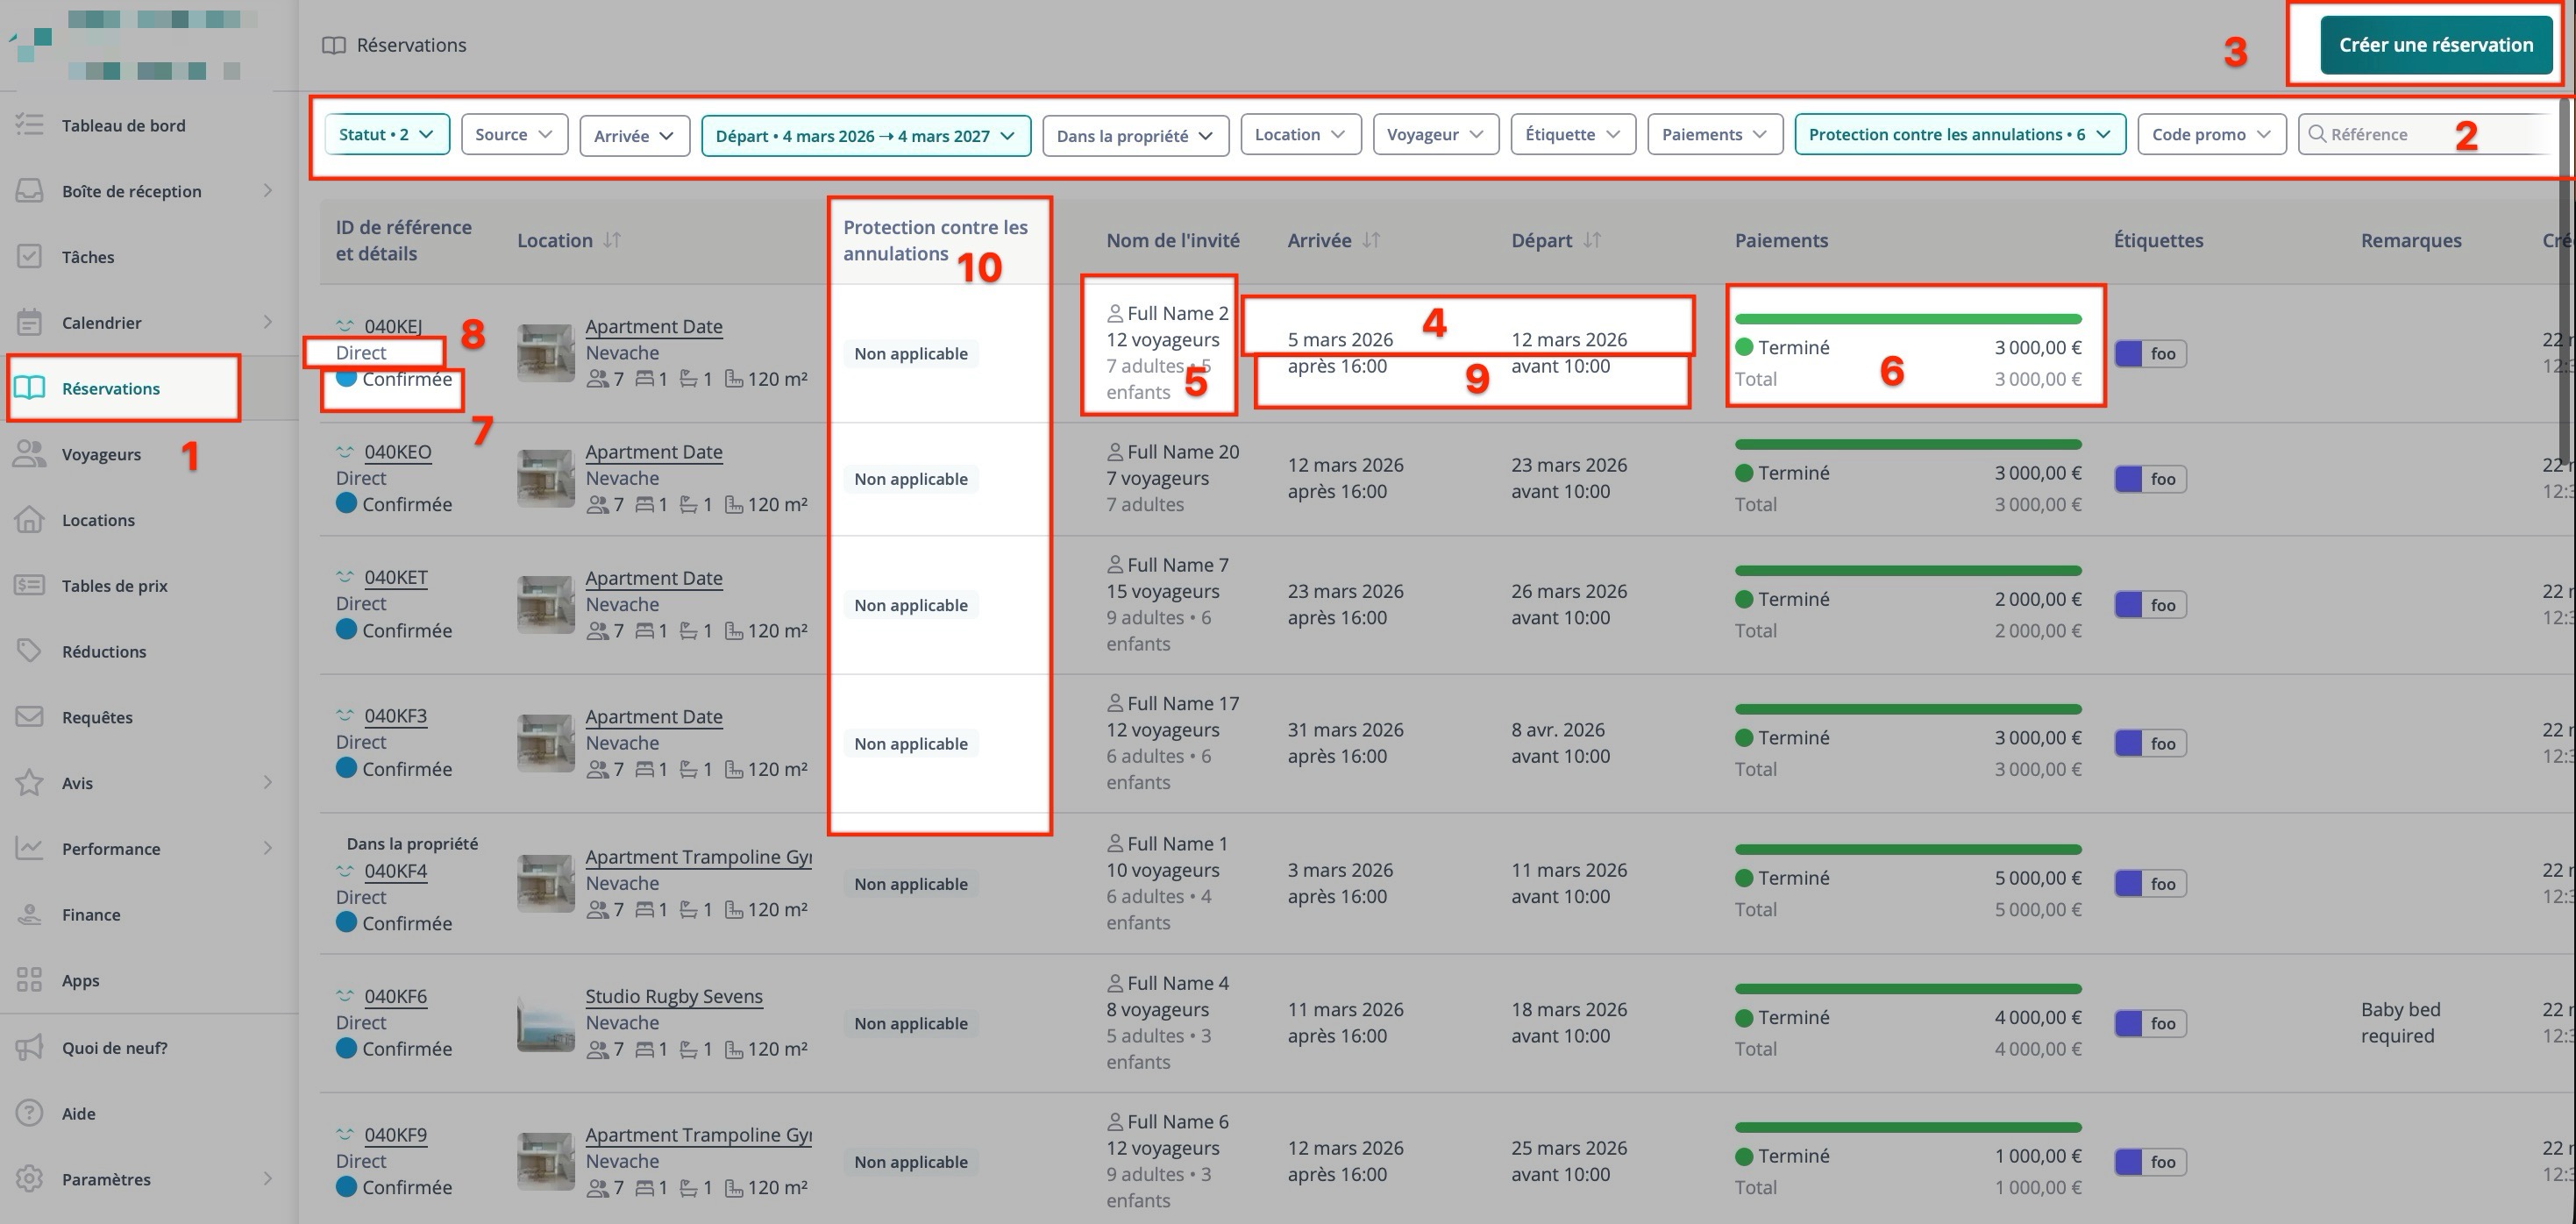Screen dimensions: 2576x1224
Task: Expand the Boîte de réception submenu
Action: pos(267,191)
